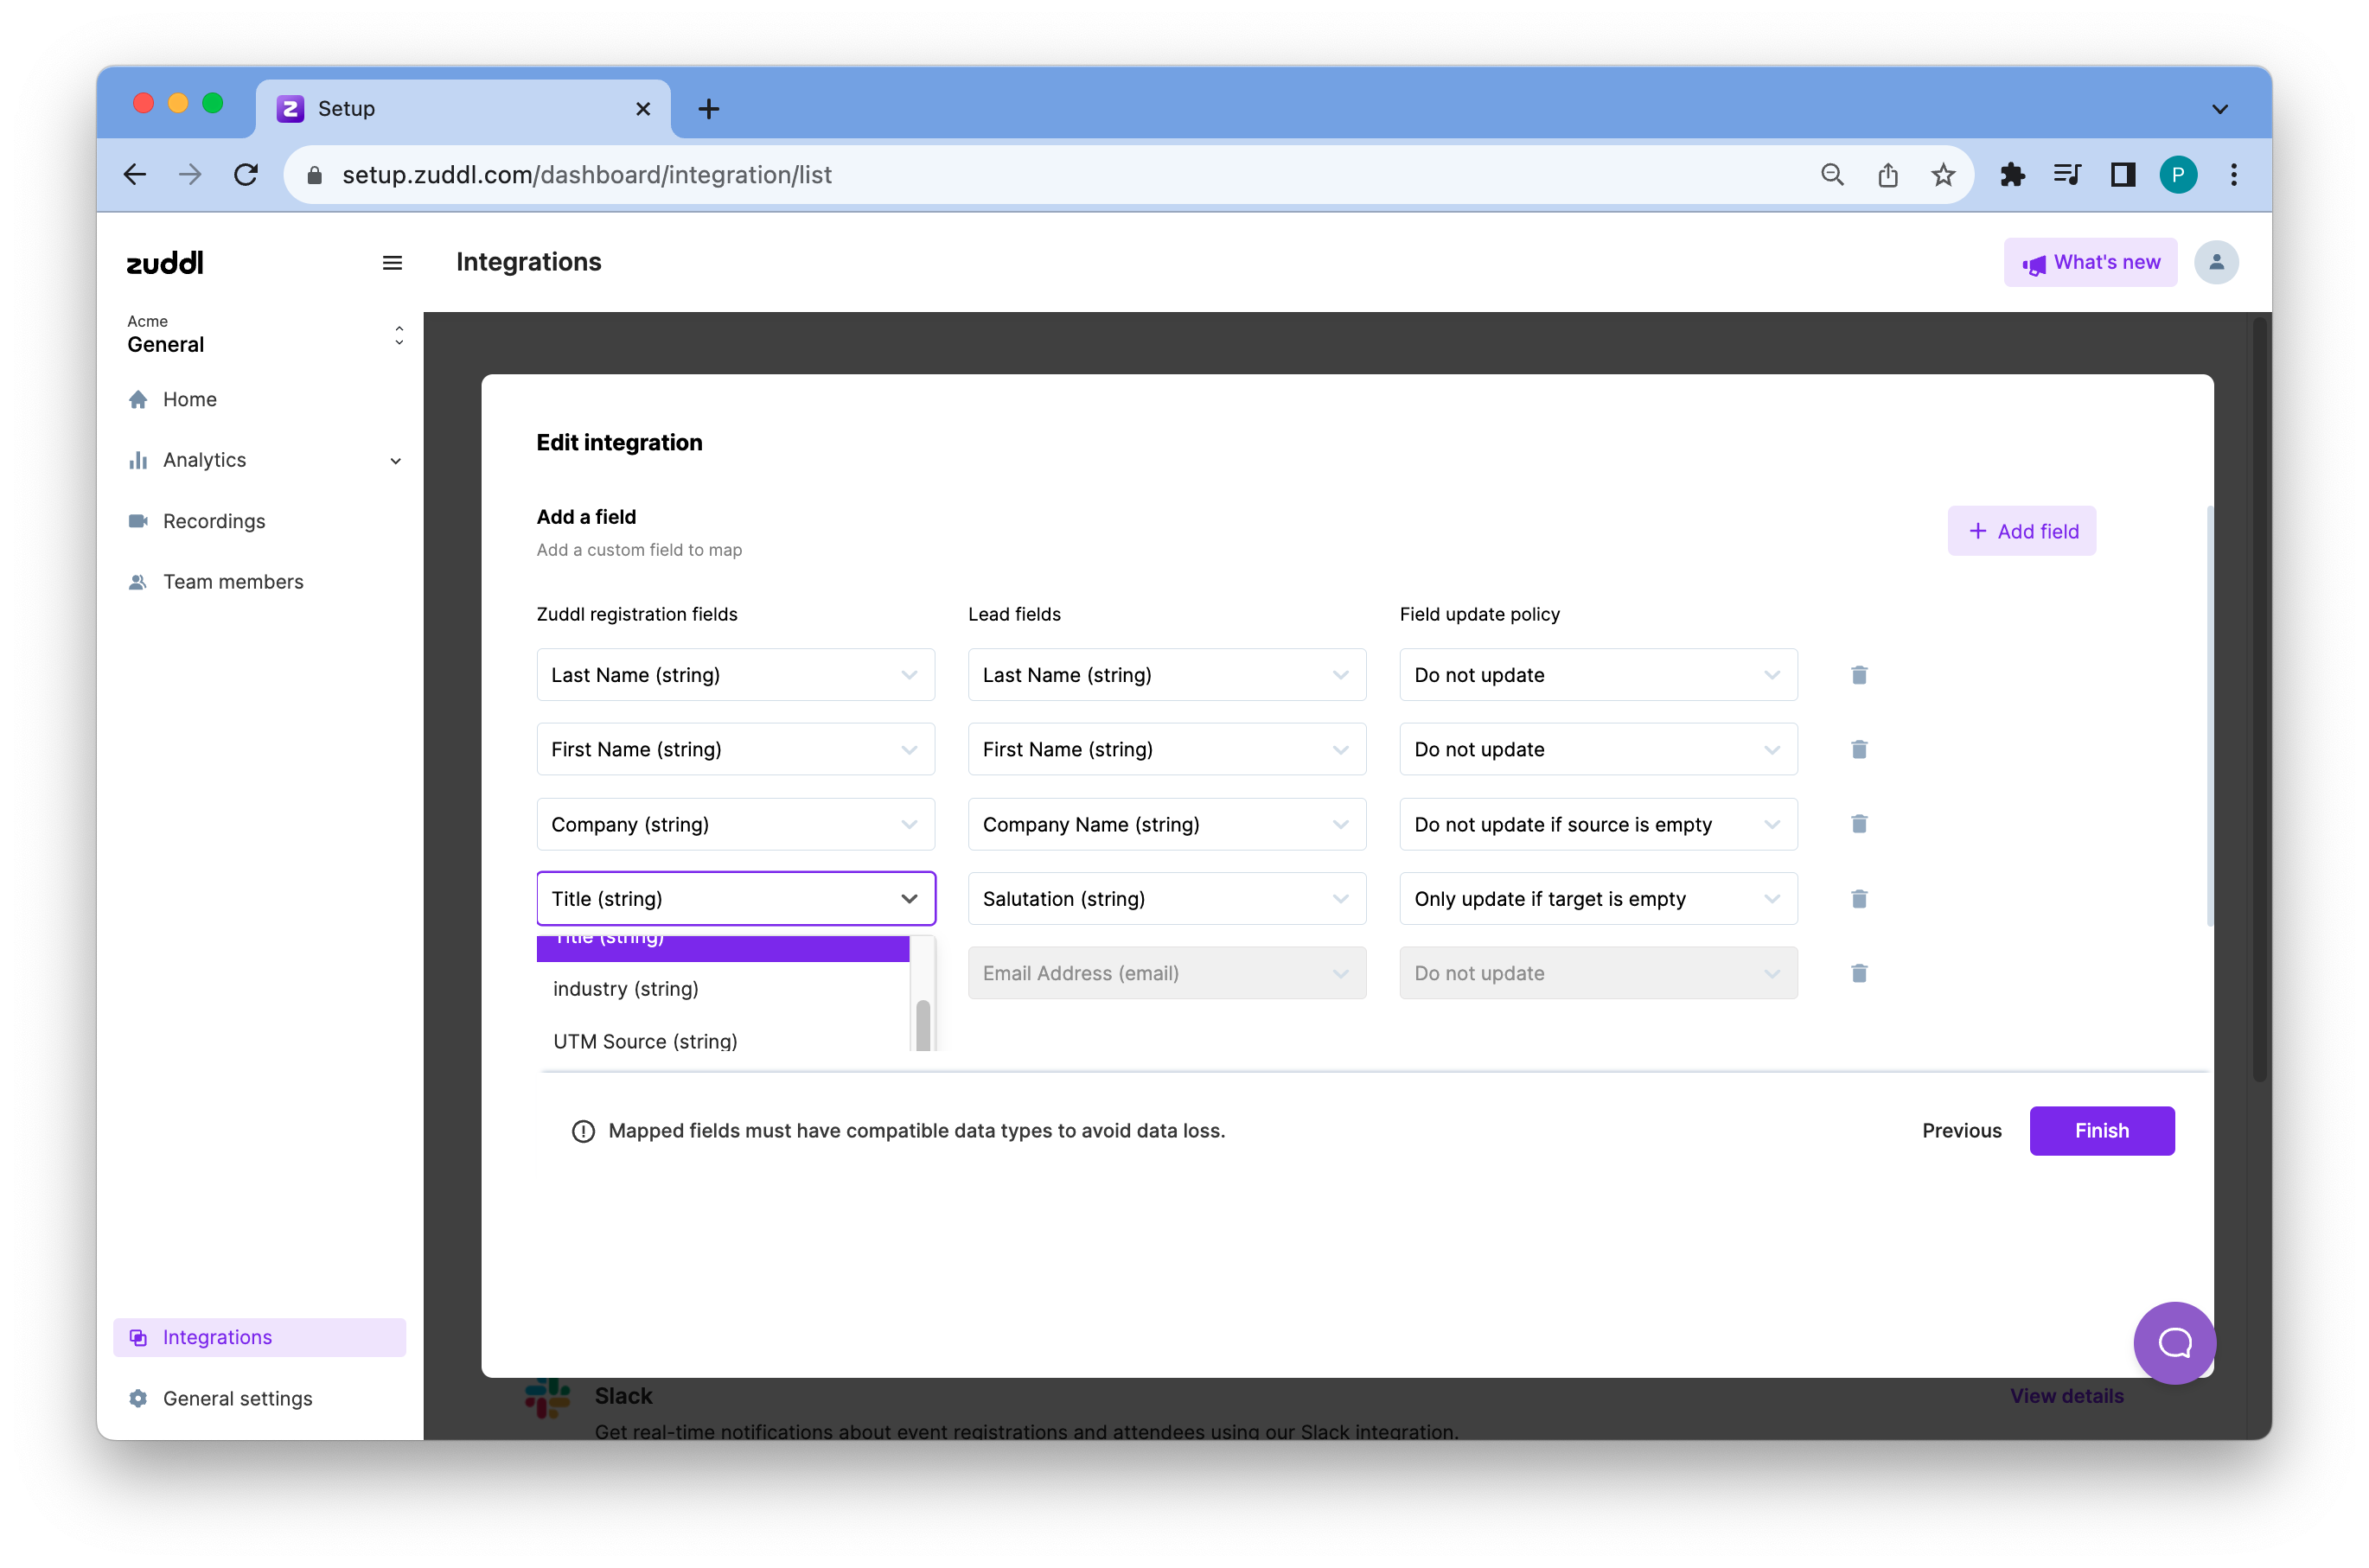Image resolution: width=2369 pixels, height=1568 pixels.
Task: Click the Add field button
Action: click(x=2021, y=530)
